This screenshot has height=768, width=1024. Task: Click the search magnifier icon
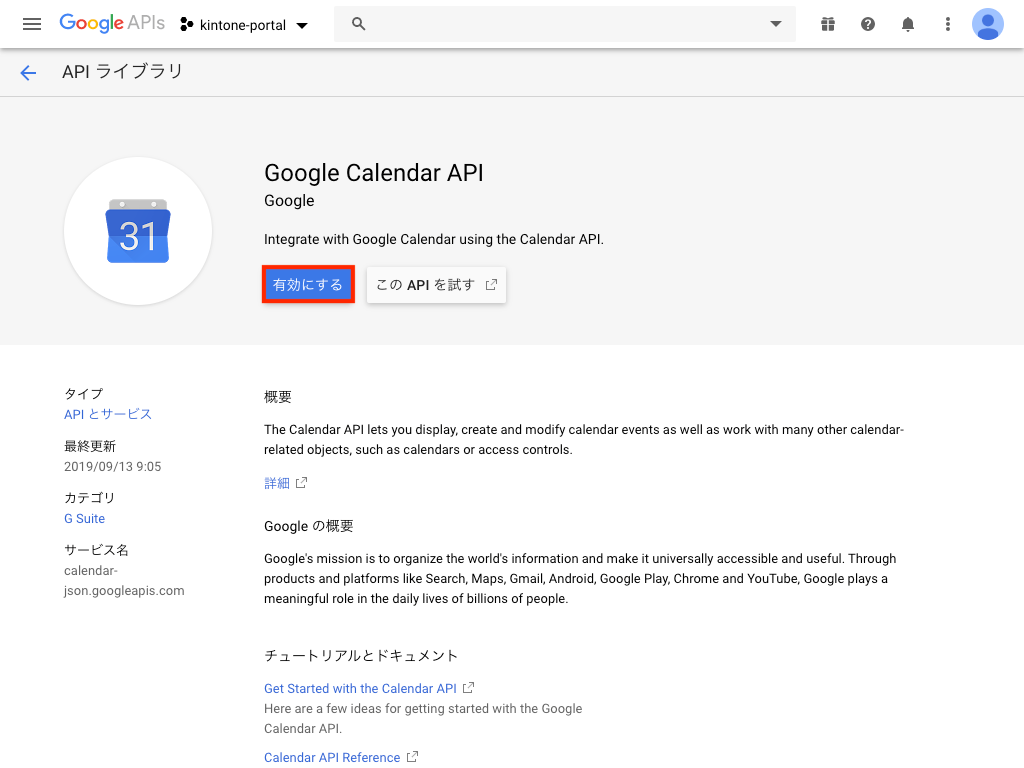click(359, 24)
